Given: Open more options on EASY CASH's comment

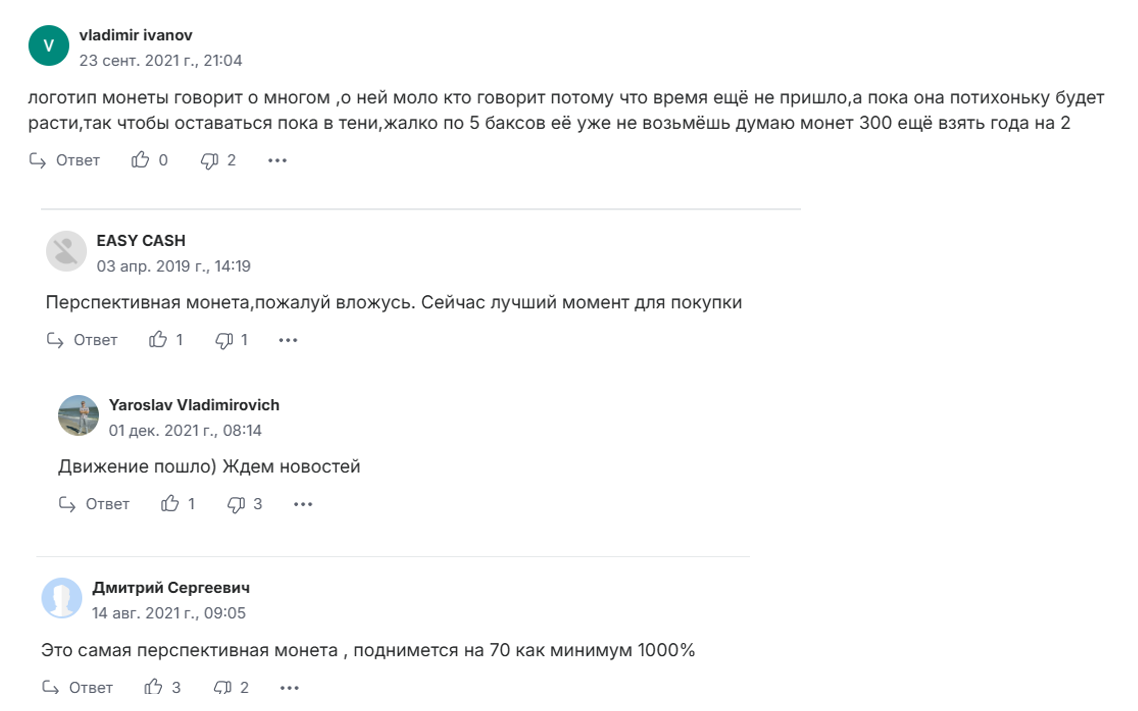Looking at the screenshot, I should (288, 340).
